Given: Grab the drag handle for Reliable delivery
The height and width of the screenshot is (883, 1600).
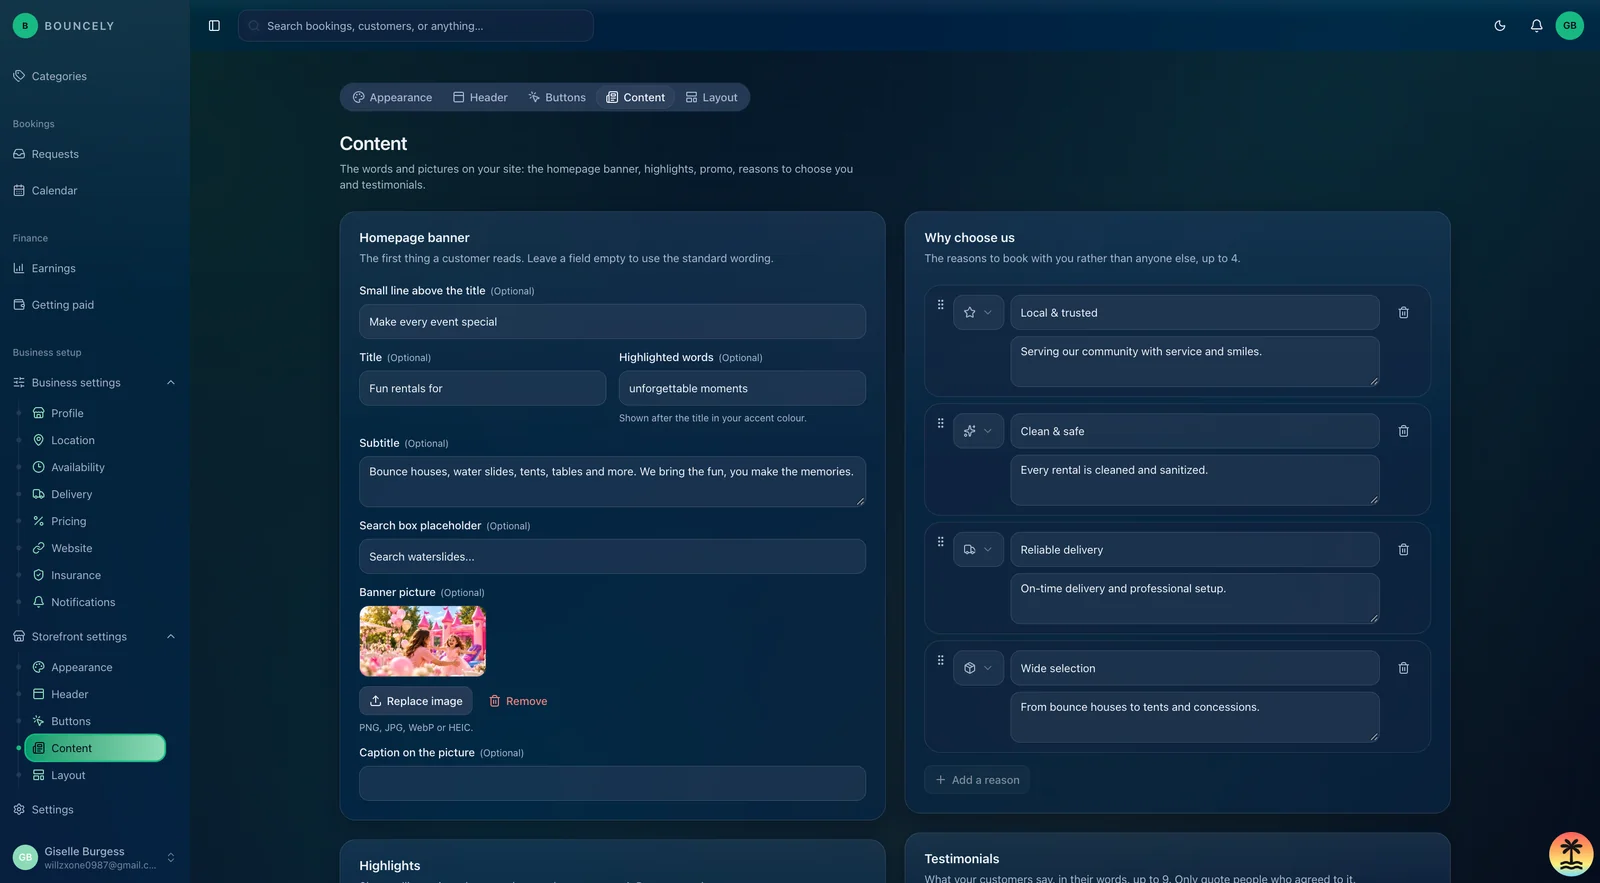Looking at the screenshot, I should click(x=940, y=542).
